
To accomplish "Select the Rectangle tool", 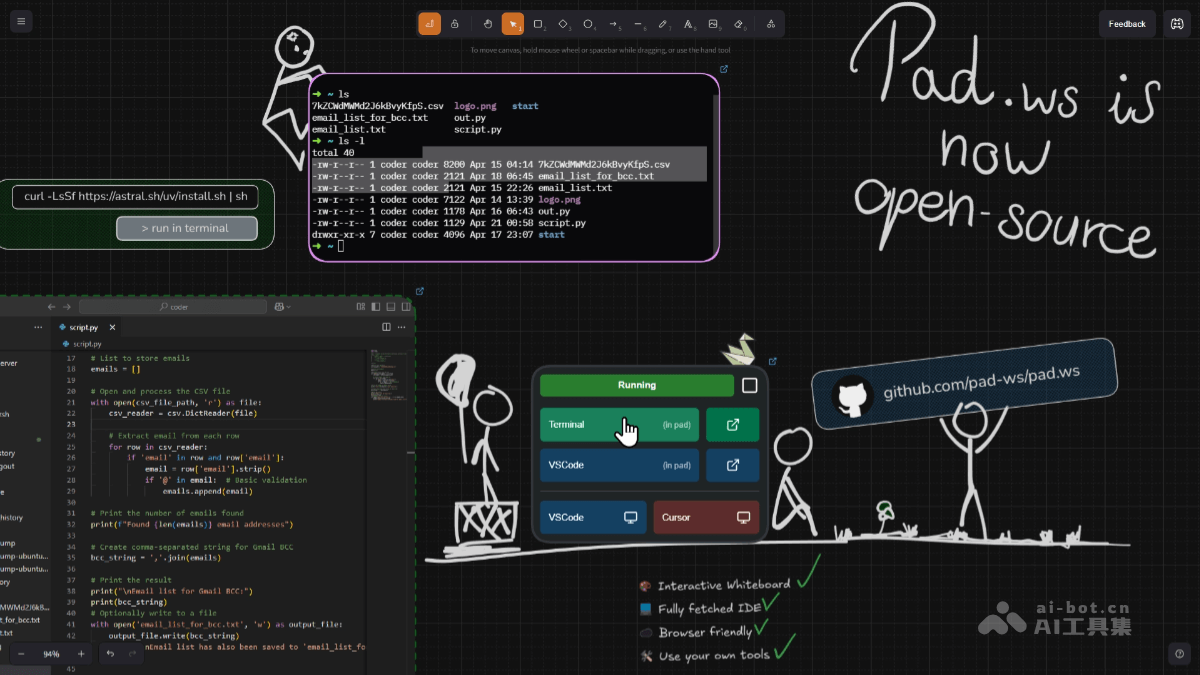I will pos(538,23).
